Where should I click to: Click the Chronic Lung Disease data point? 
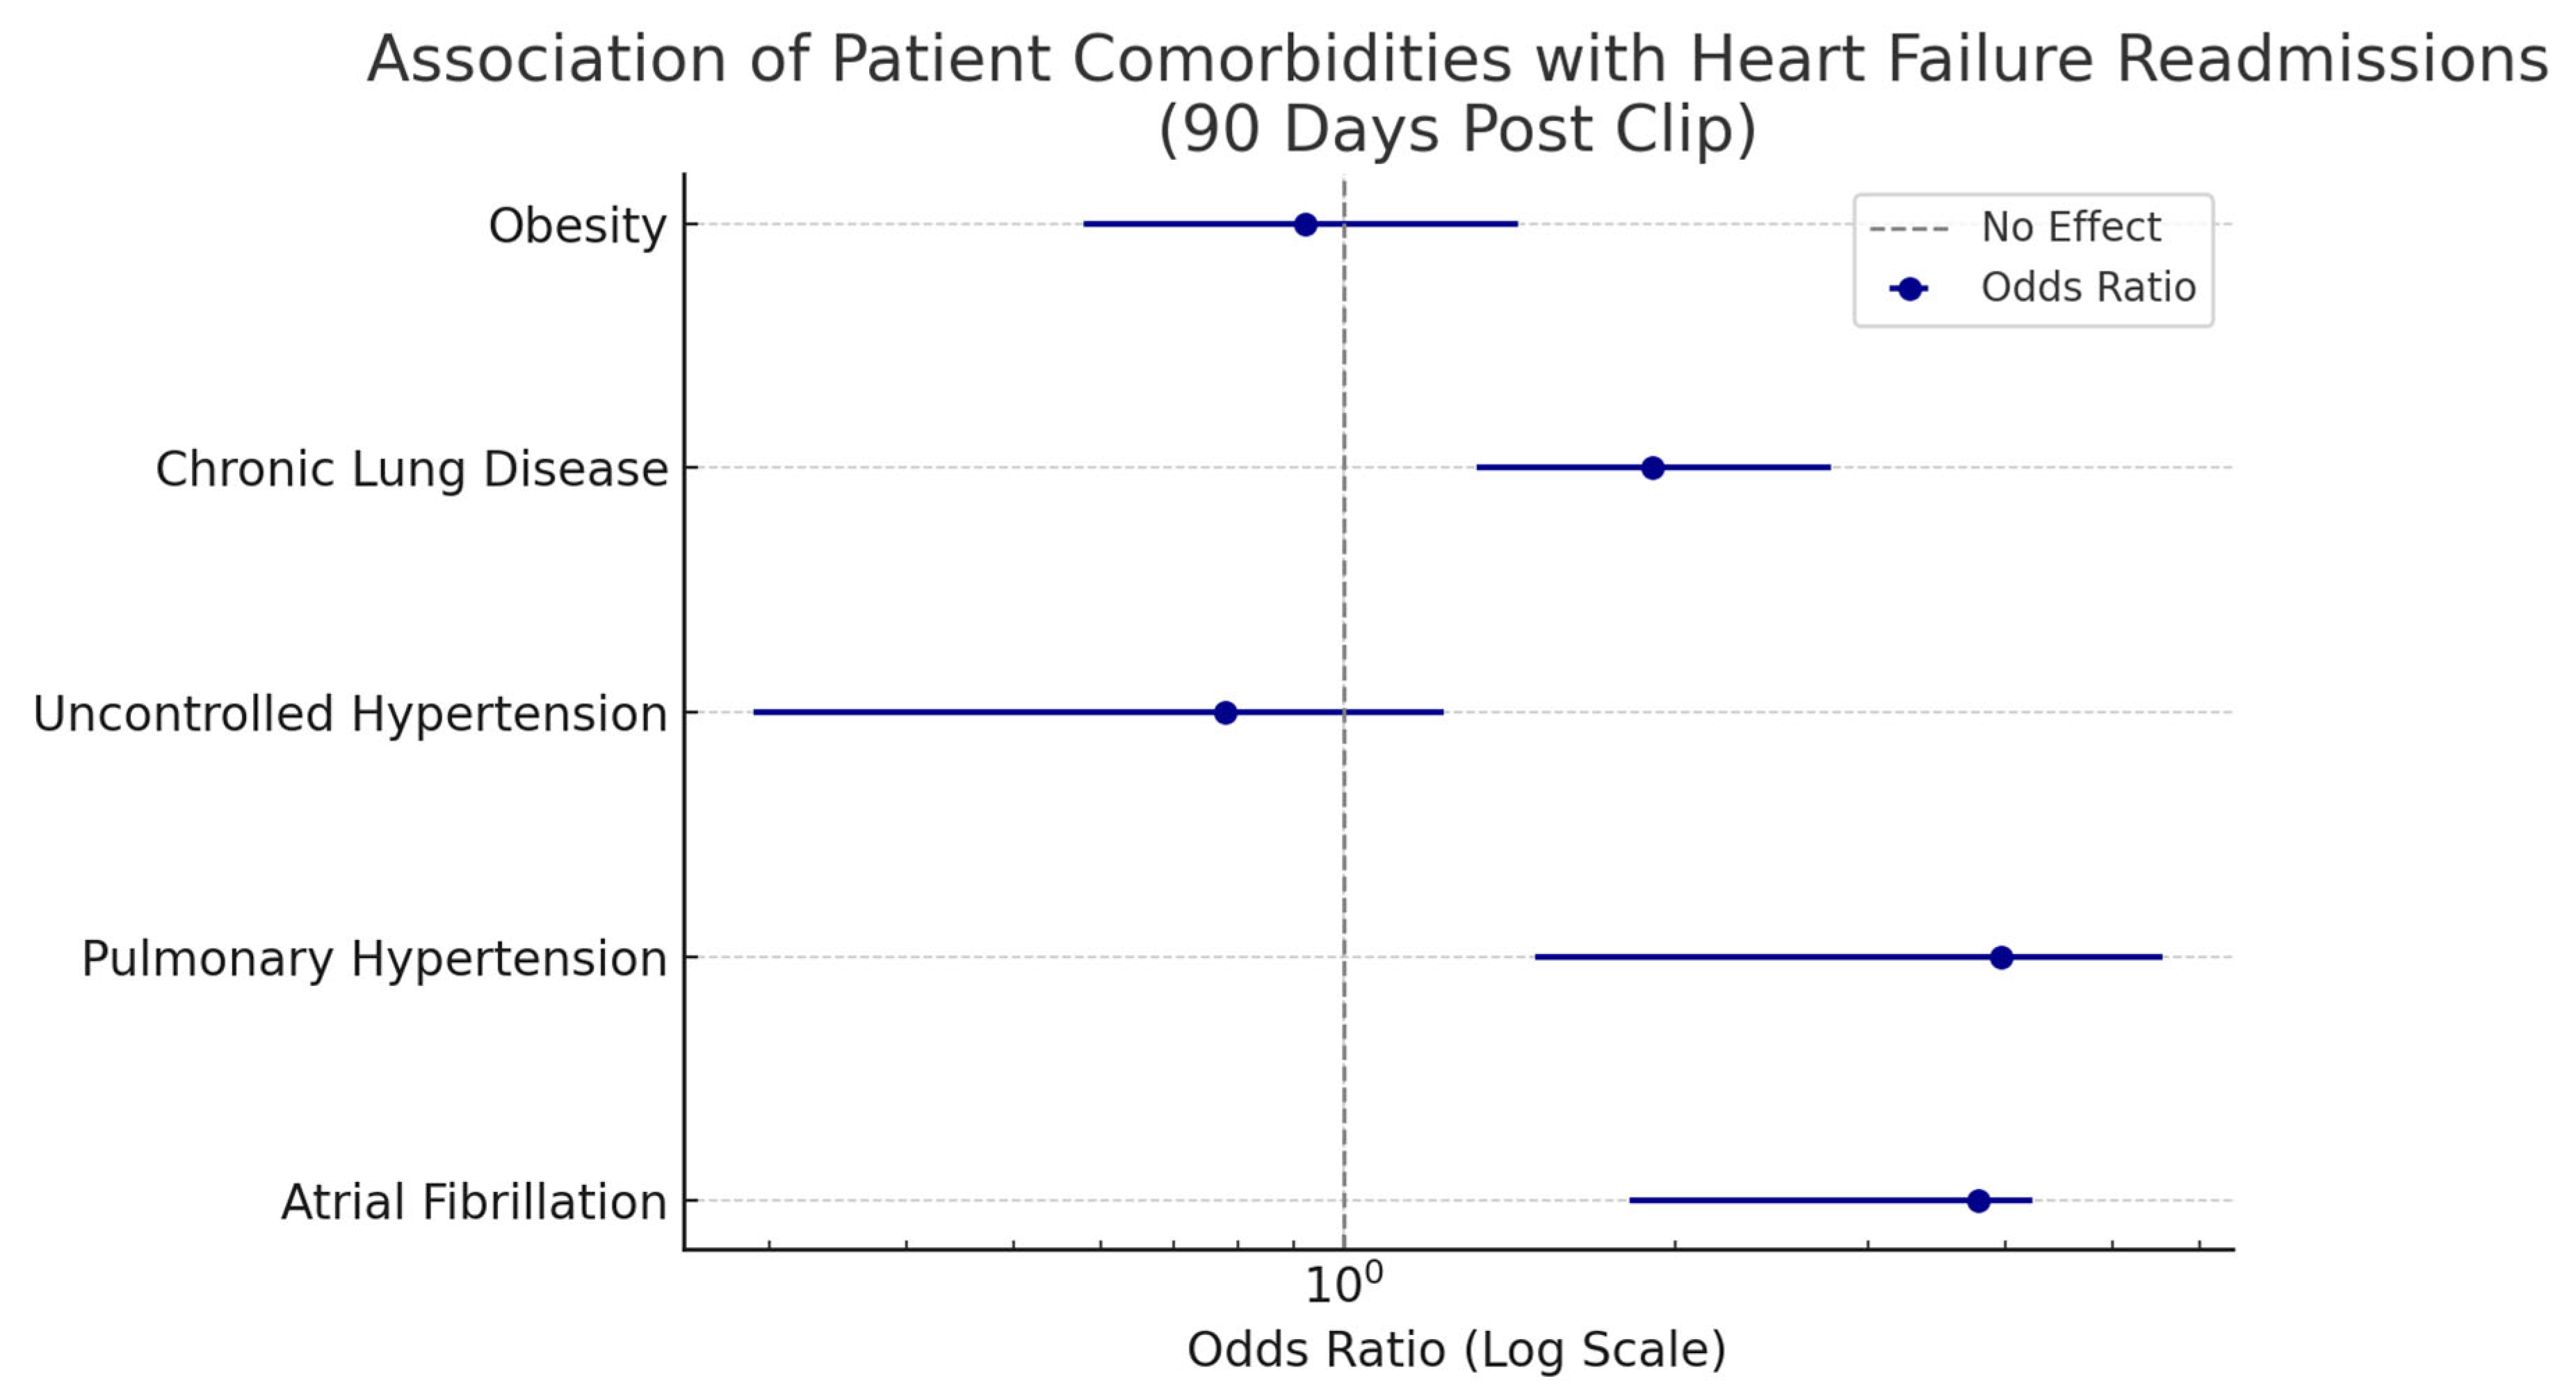pos(1652,468)
